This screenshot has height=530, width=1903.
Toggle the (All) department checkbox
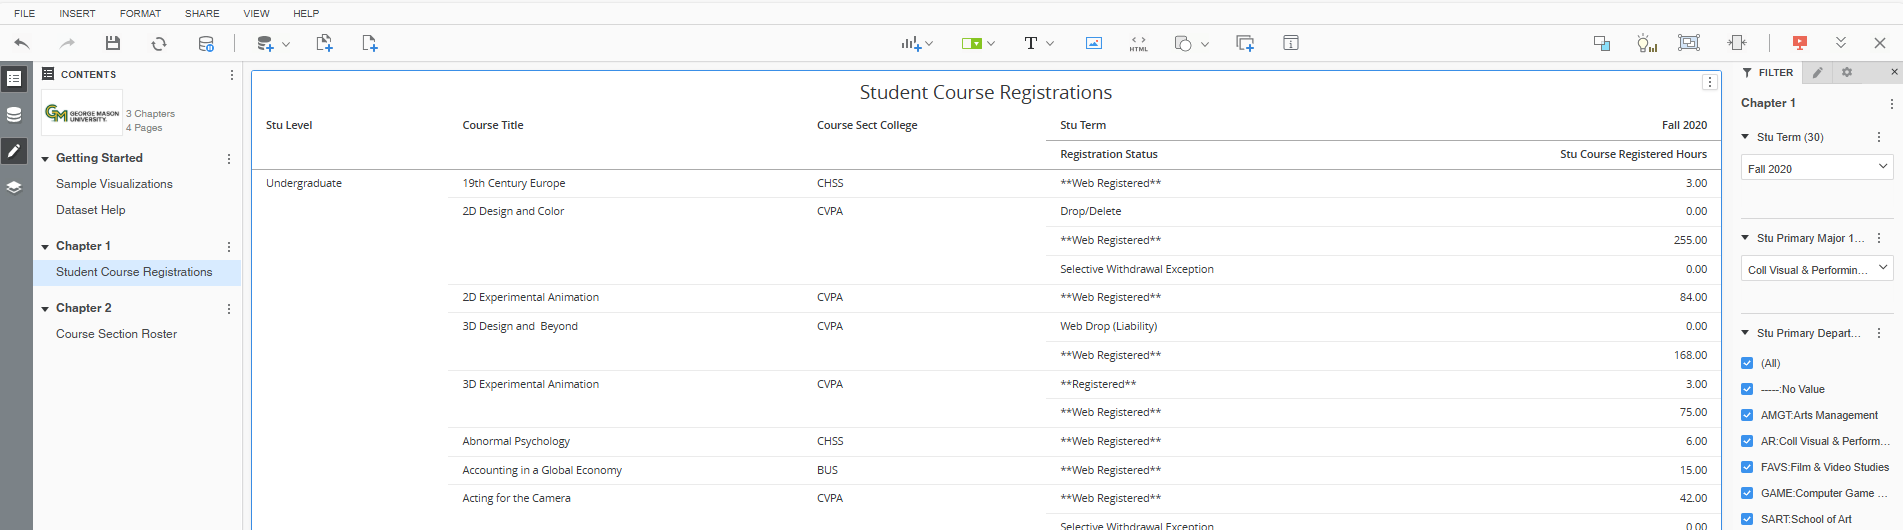pyautogui.click(x=1747, y=363)
